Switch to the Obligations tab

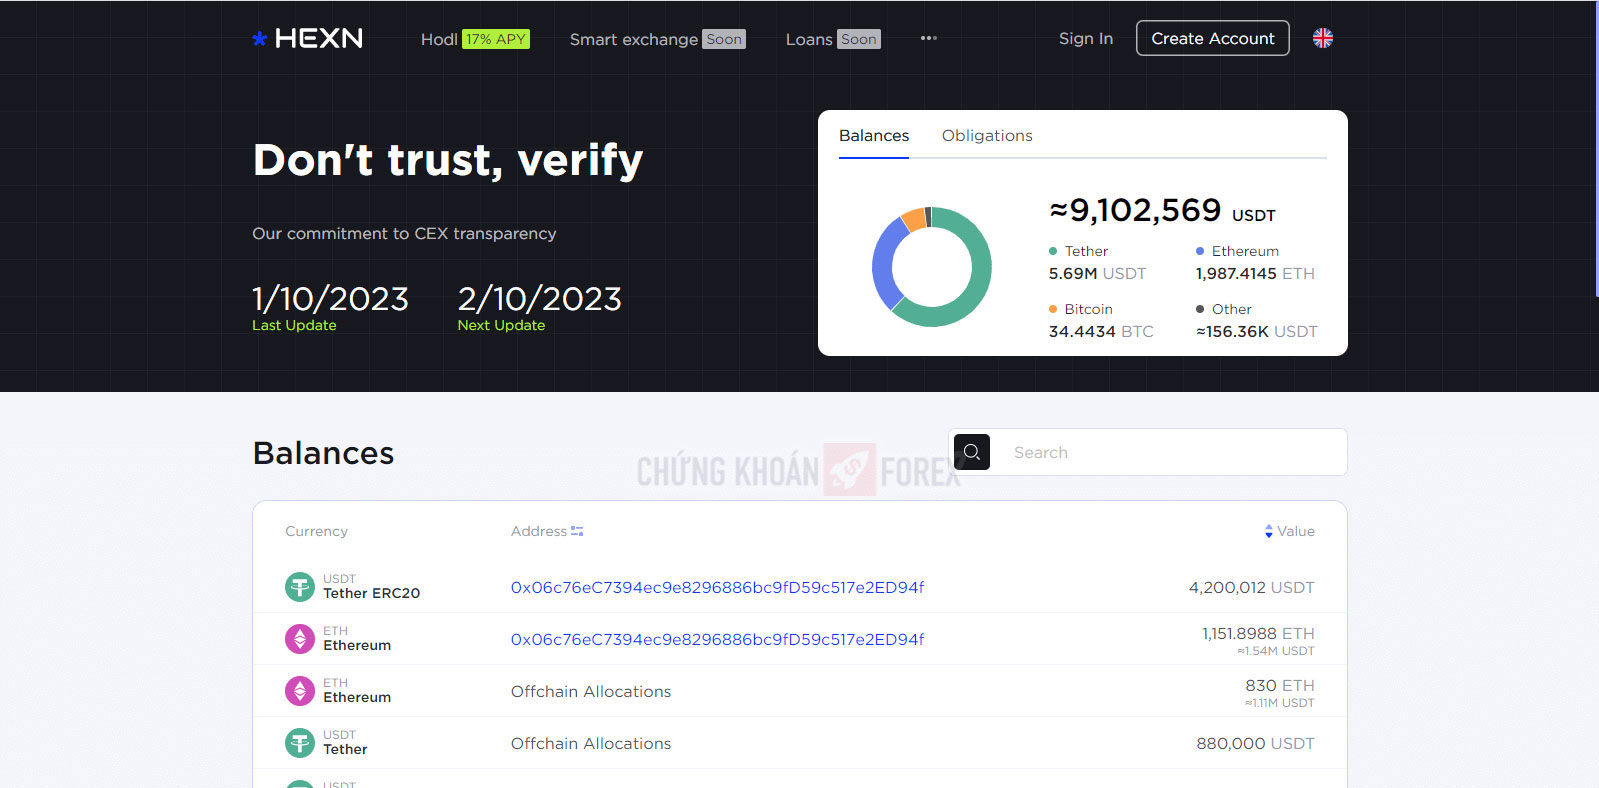point(987,135)
